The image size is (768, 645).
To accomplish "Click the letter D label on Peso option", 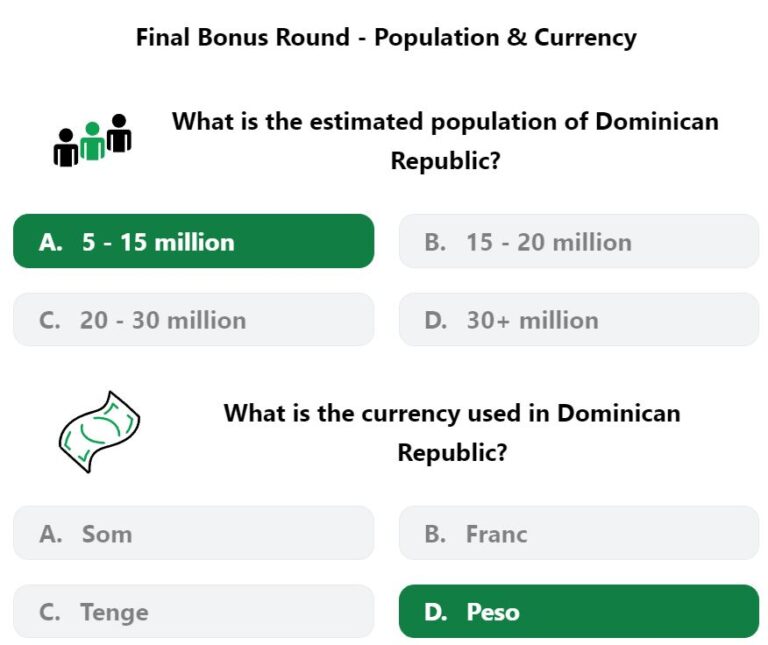I will tap(435, 612).
